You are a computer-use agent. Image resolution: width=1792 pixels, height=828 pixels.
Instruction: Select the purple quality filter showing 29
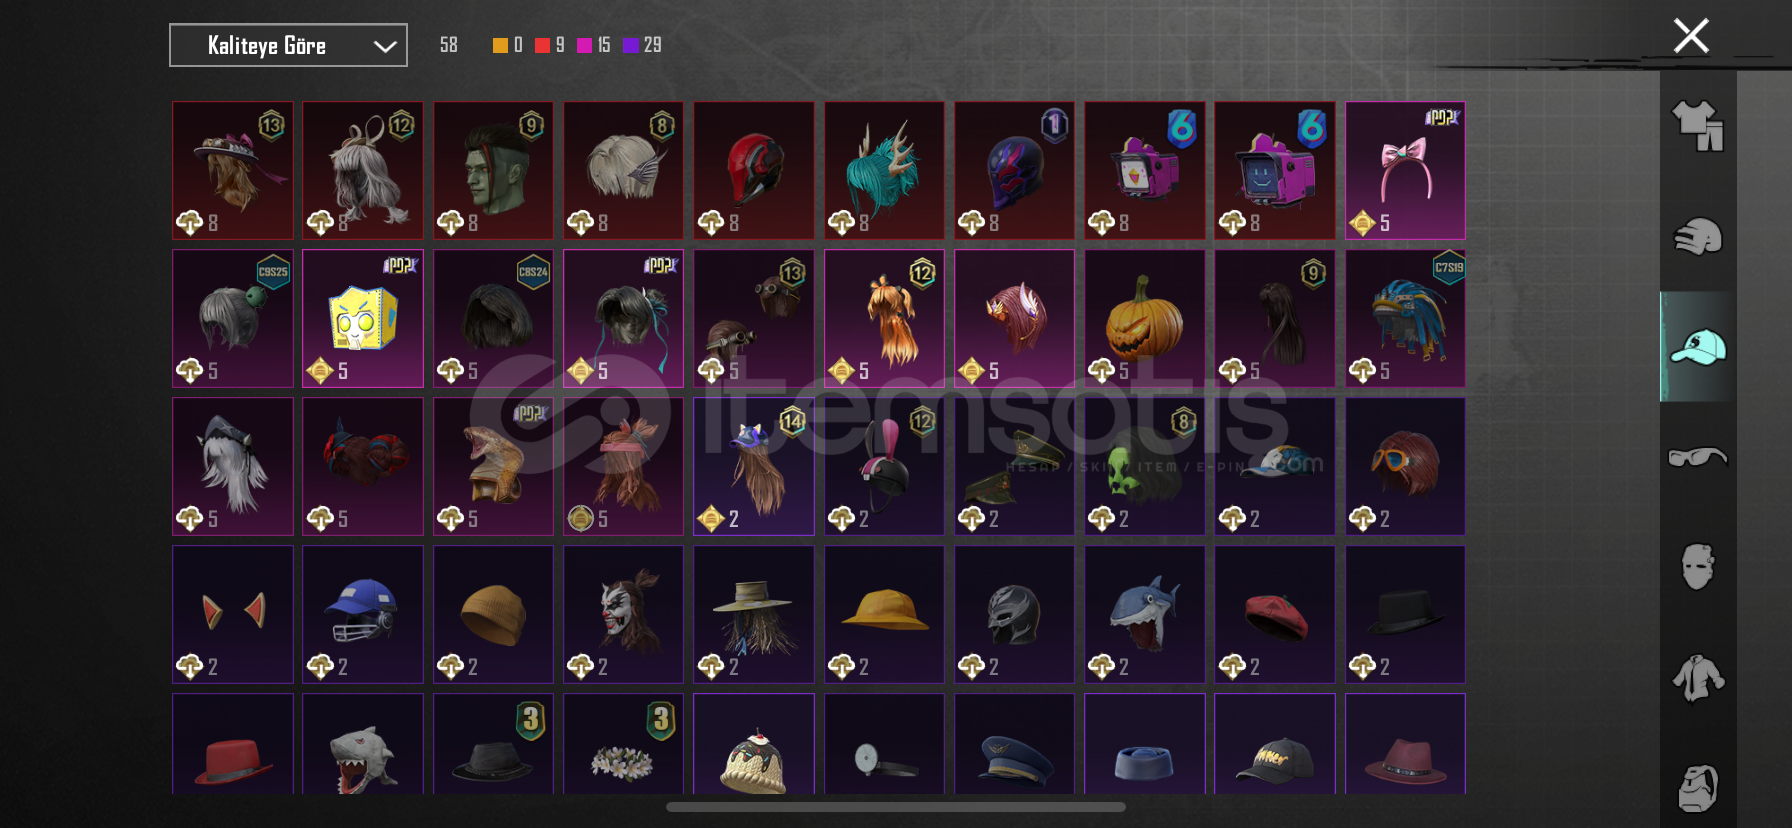tap(642, 45)
